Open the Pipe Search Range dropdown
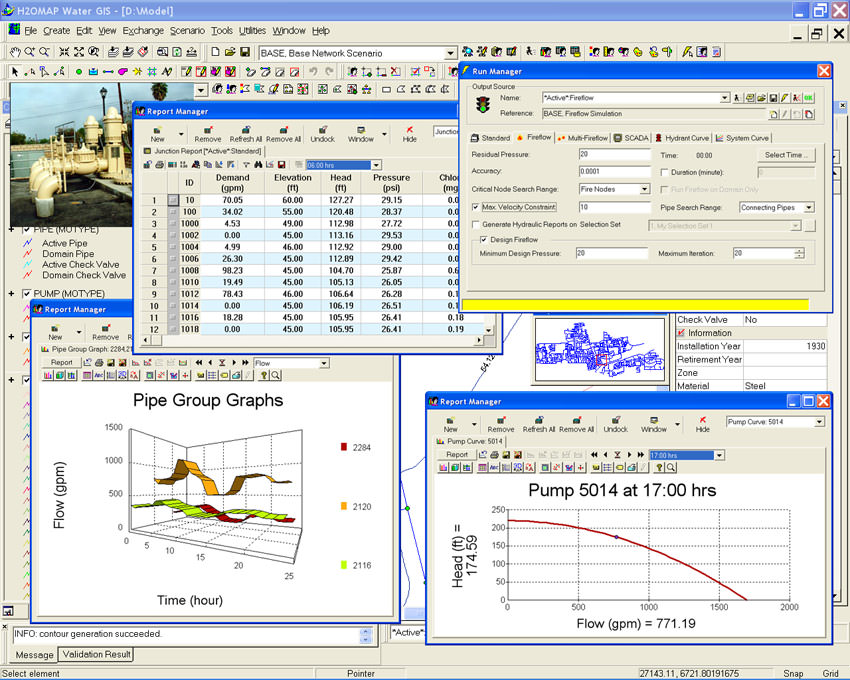This screenshot has width=850, height=680. (809, 208)
